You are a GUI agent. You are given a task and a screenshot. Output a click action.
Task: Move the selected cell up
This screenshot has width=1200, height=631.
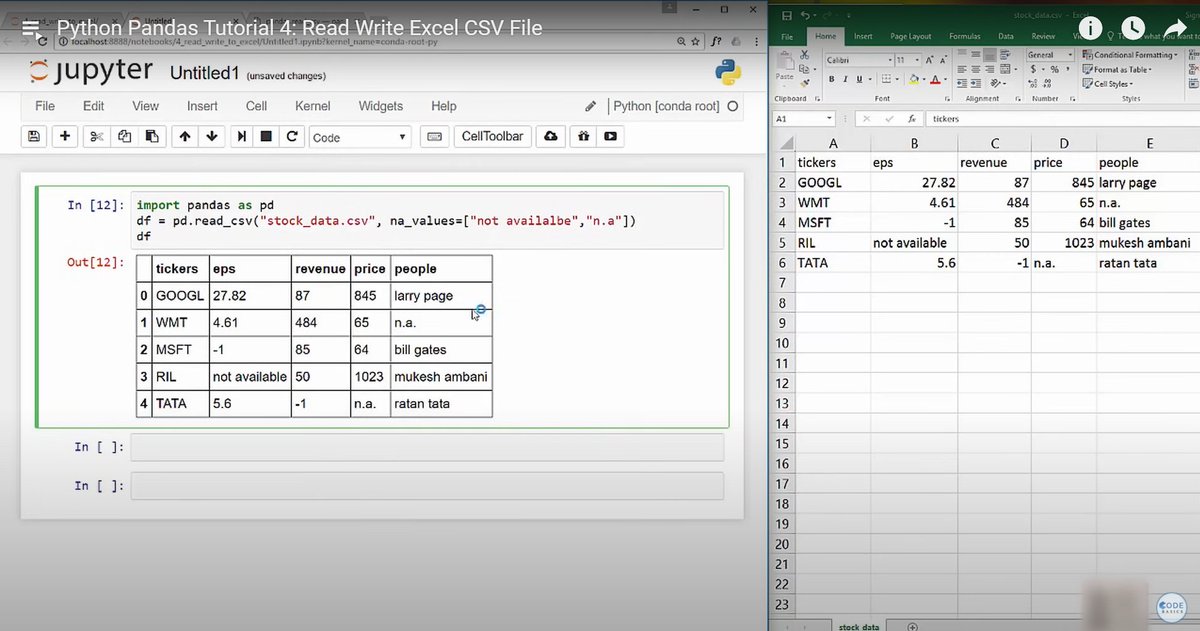click(184, 137)
